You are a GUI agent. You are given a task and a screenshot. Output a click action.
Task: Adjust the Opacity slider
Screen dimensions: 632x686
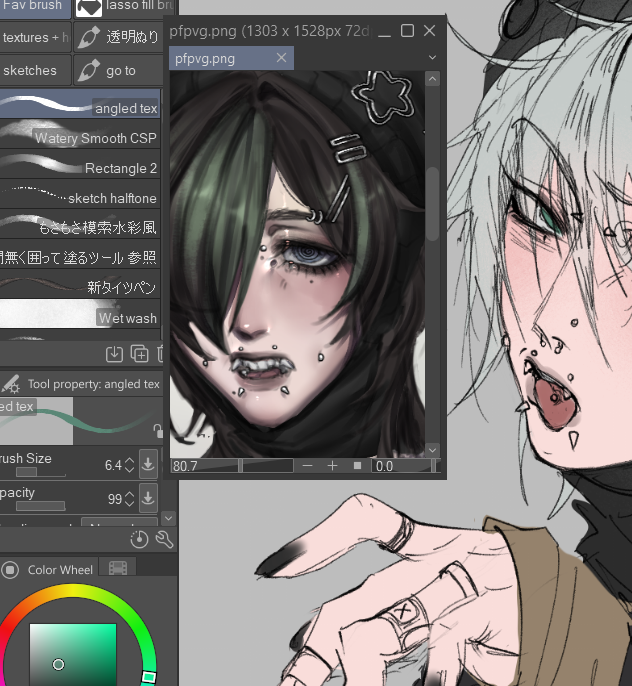point(41,506)
